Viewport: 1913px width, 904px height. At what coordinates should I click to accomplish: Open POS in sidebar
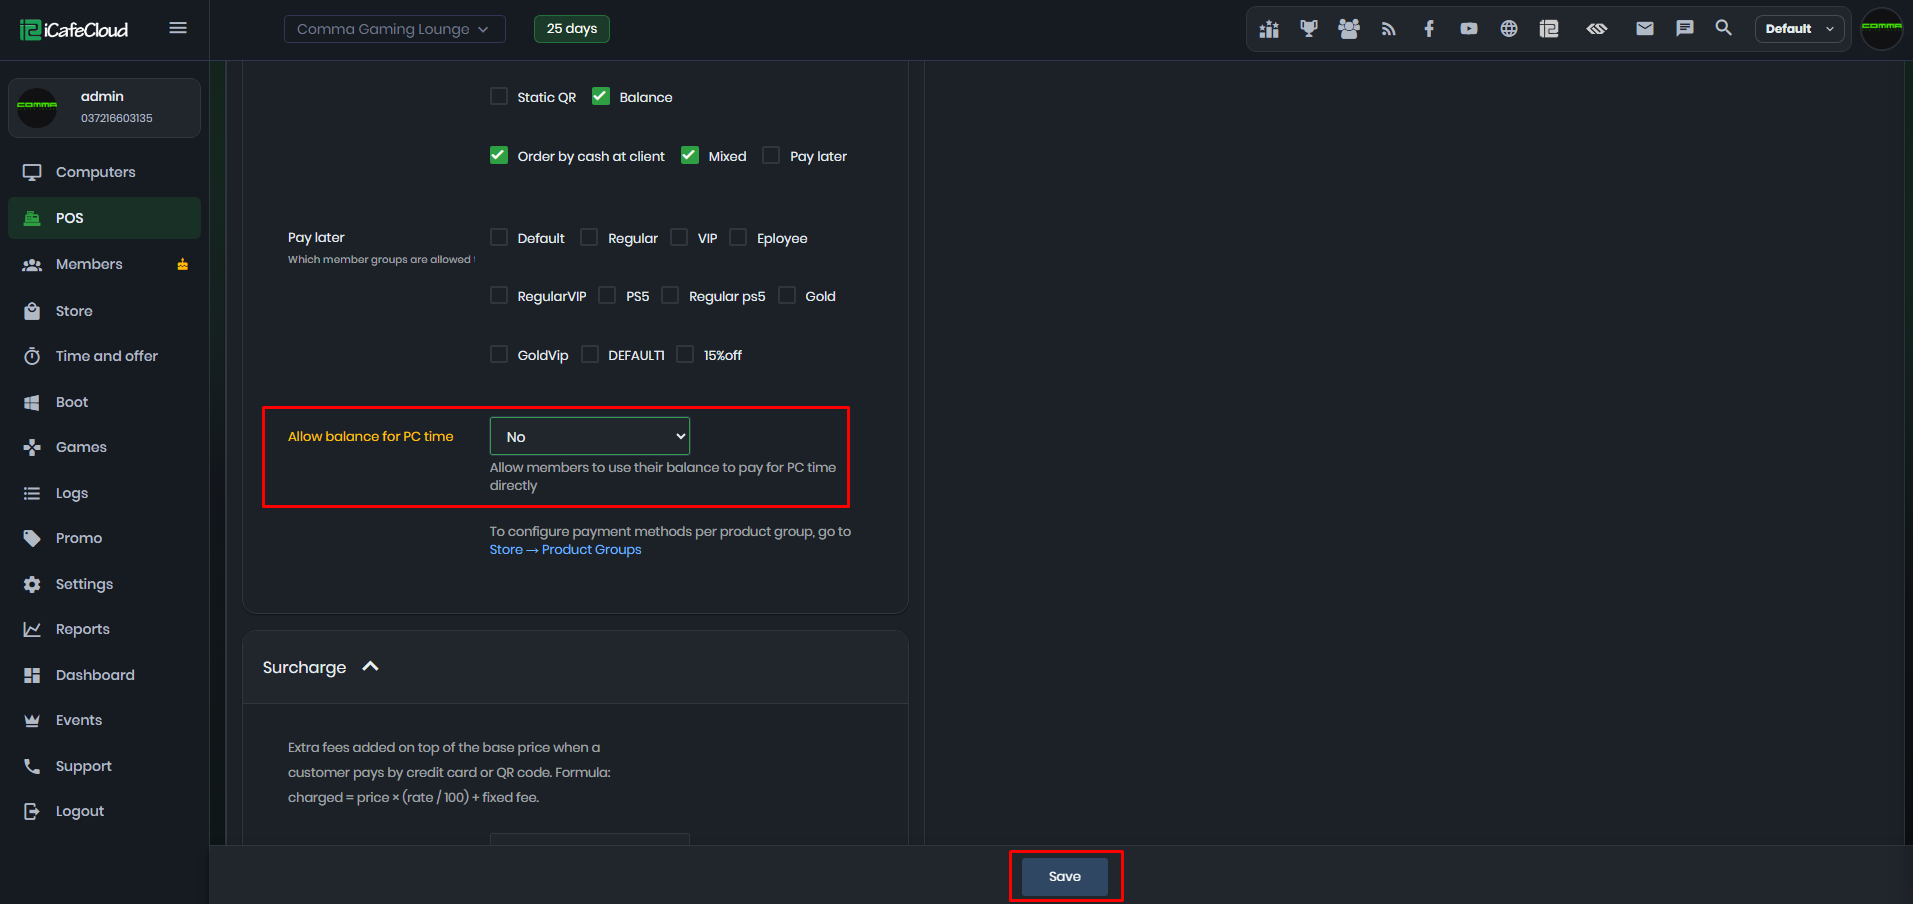click(x=104, y=218)
